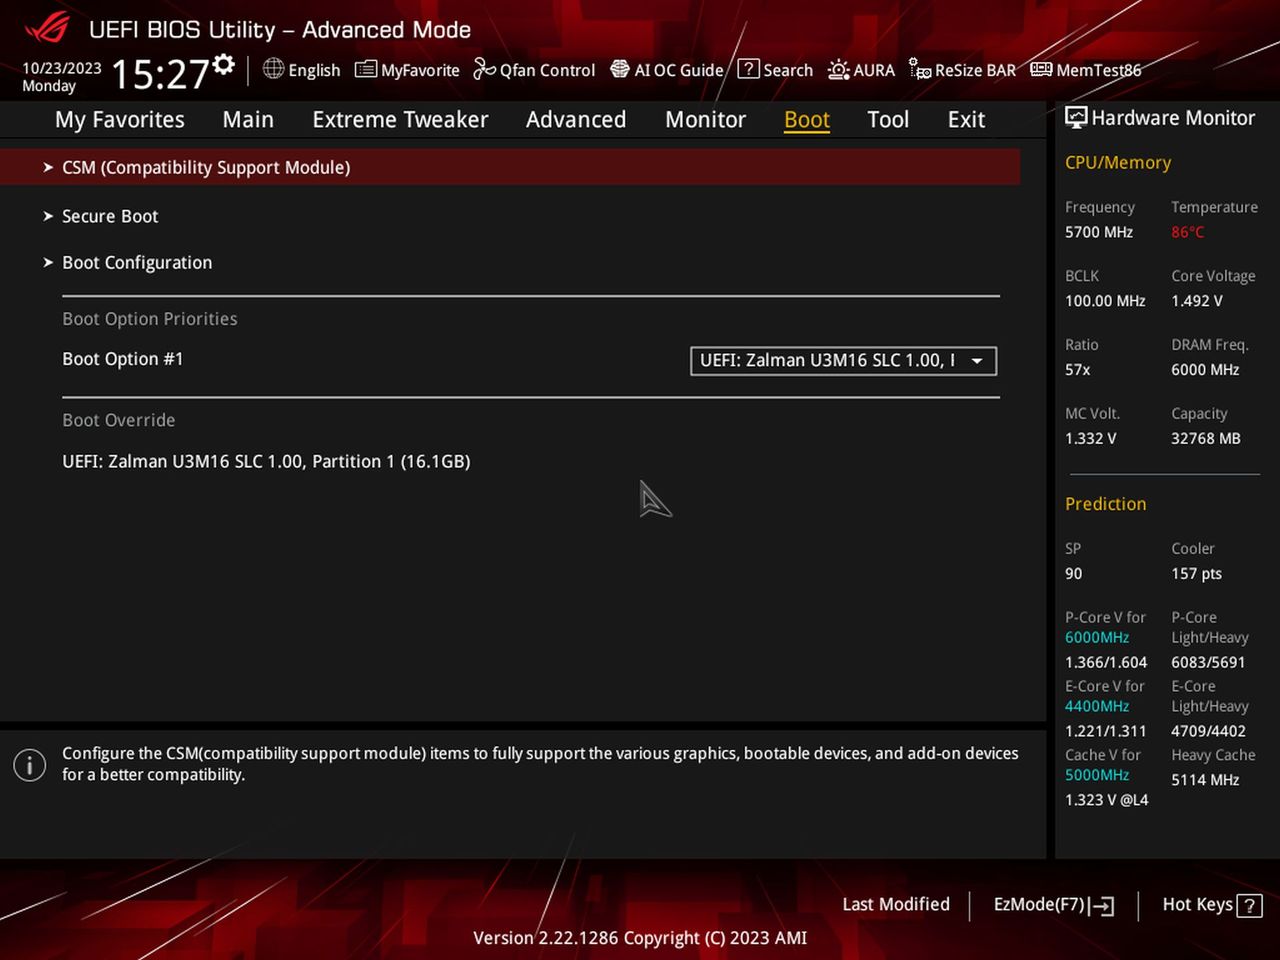Launch AI OC Guide icon
The image size is (1280, 960).
click(620, 69)
